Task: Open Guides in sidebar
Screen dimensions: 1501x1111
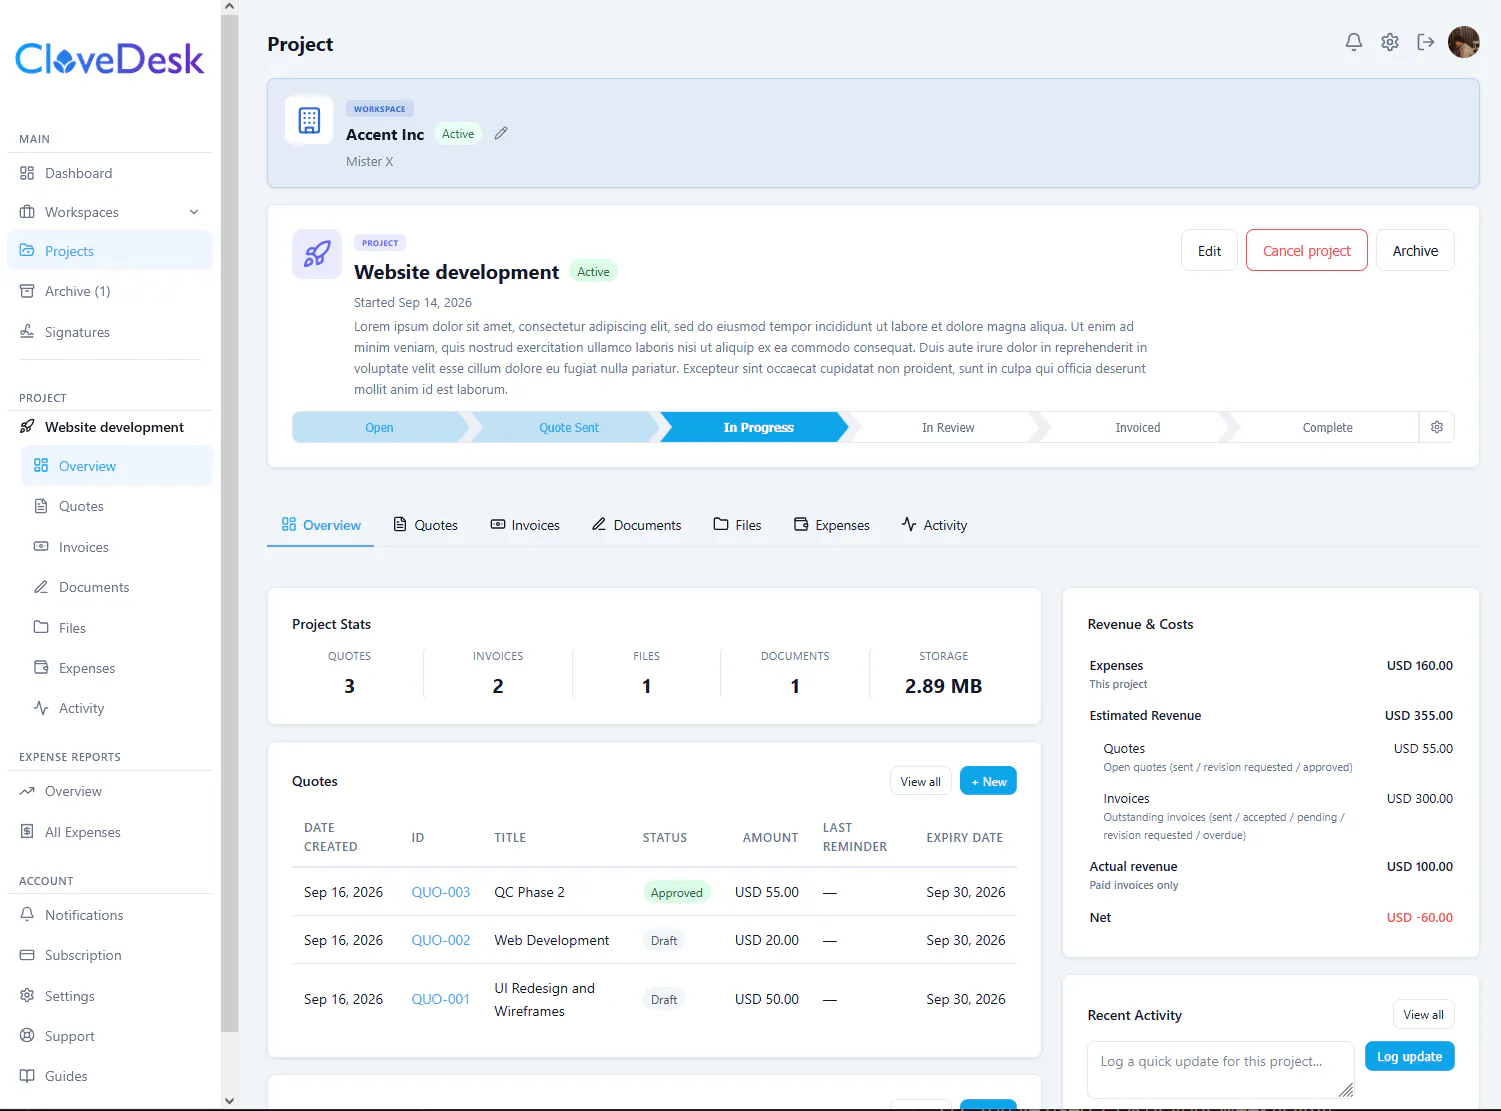Action: [110, 1076]
